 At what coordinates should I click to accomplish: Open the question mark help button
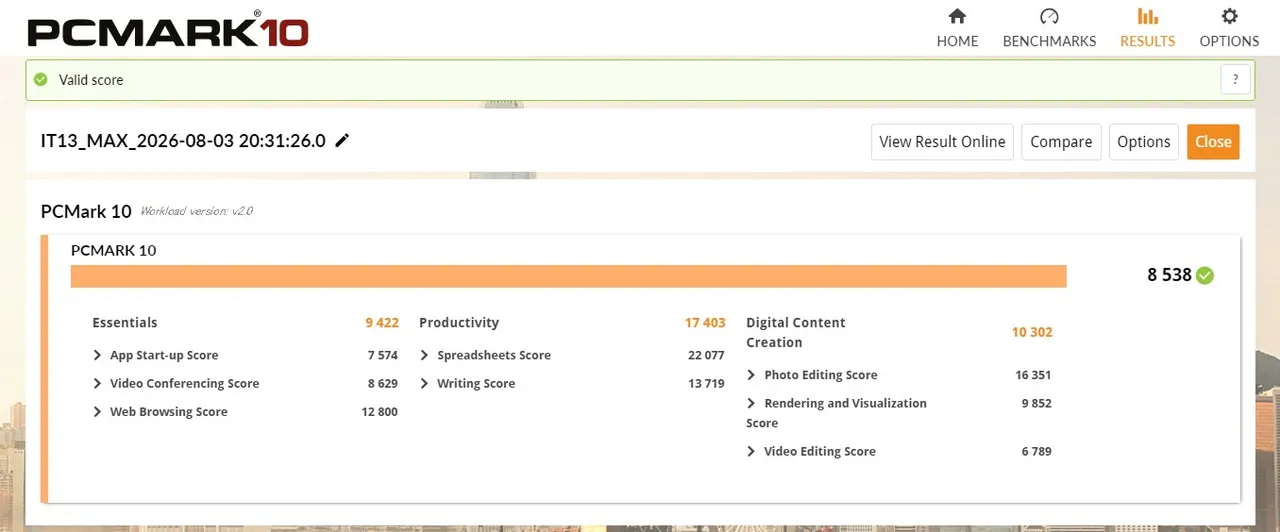point(1236,80)
